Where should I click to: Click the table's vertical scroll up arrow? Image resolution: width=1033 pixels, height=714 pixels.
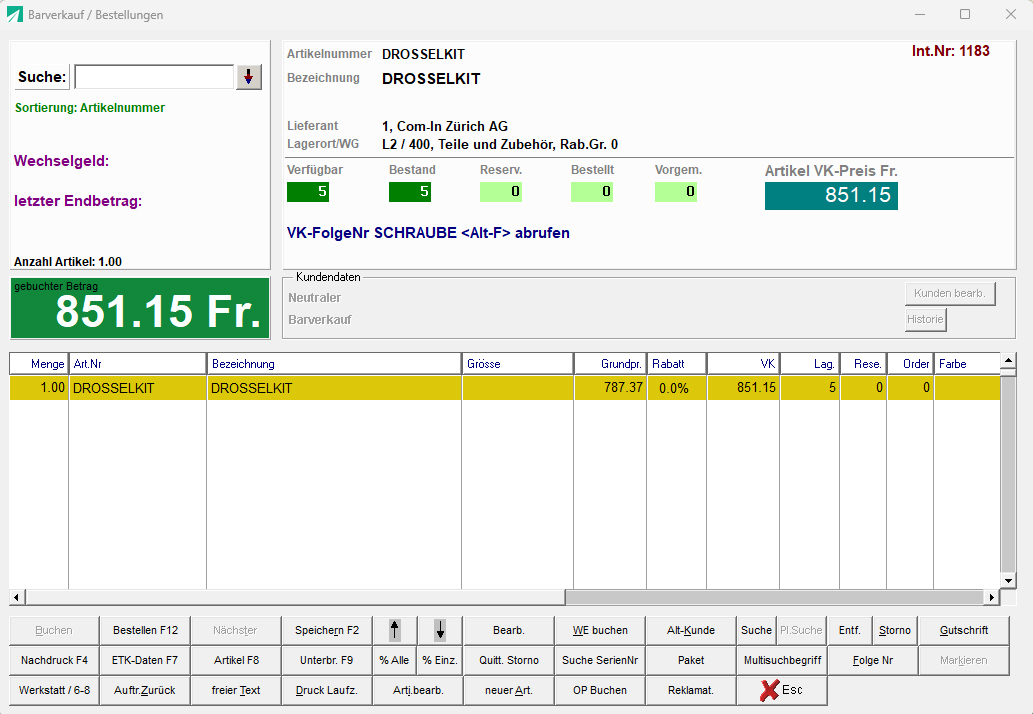point(1008,360)
